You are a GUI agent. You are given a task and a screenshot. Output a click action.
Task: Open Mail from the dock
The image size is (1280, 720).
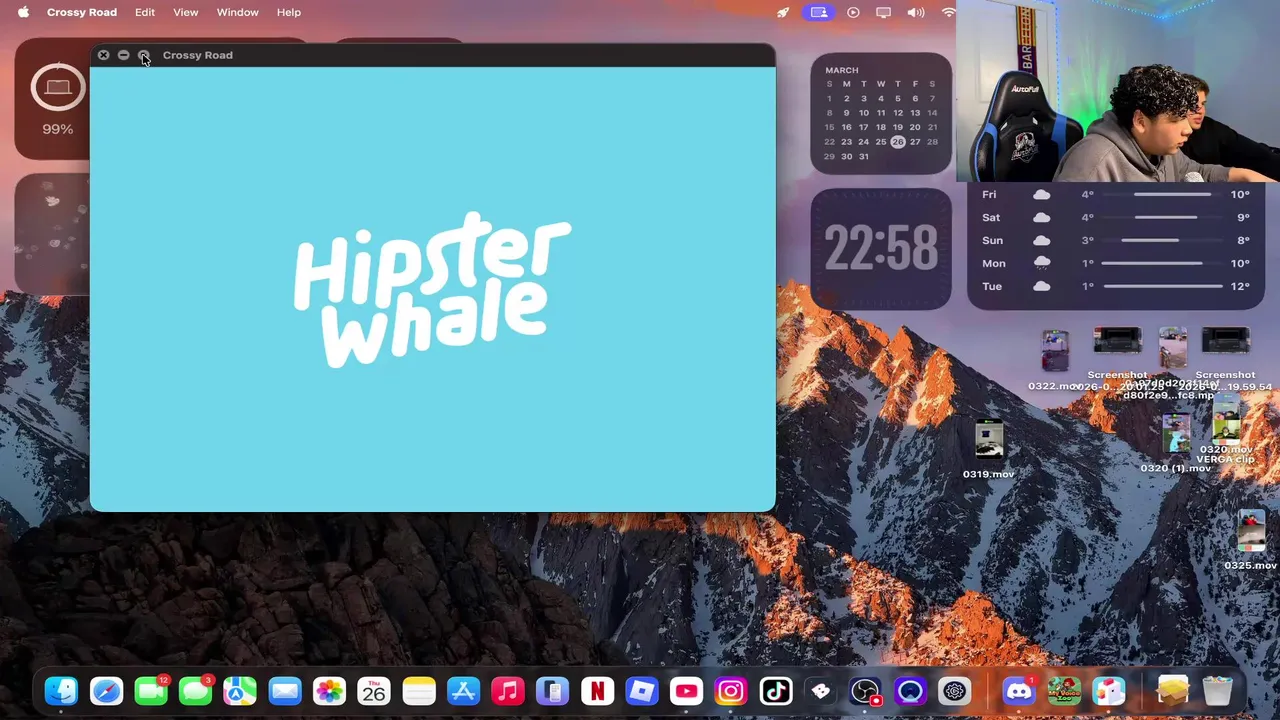[285, 691]
